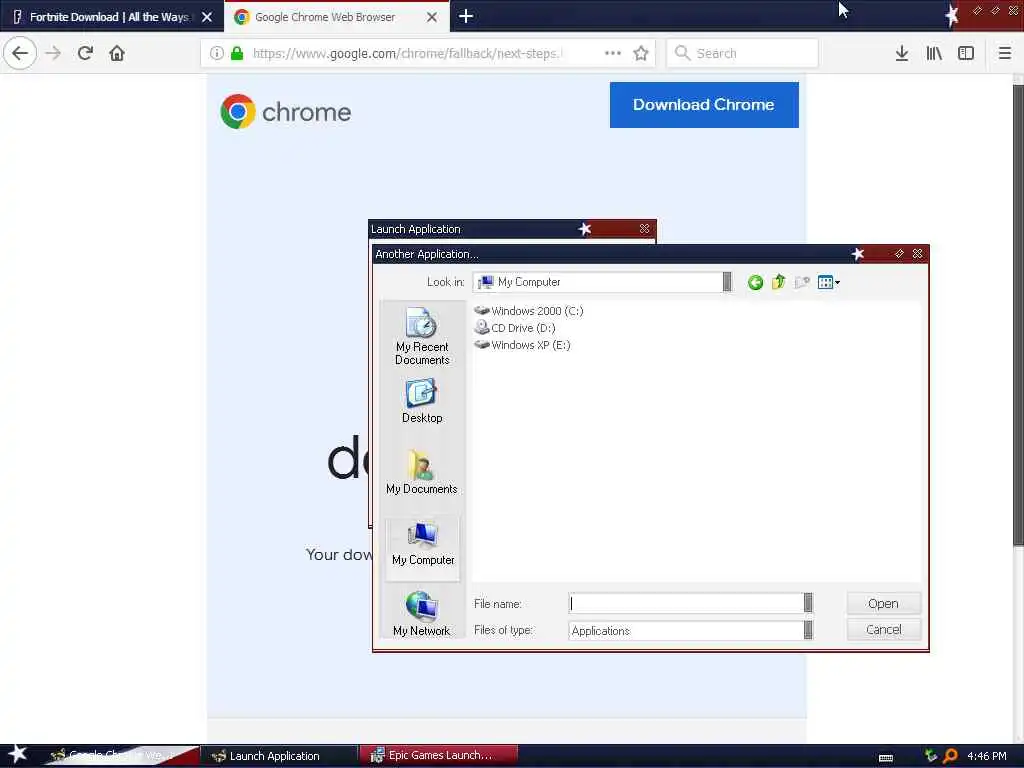Open the Firefox hamburger menu
The image size is (1024, 768).
[1004, 53]
